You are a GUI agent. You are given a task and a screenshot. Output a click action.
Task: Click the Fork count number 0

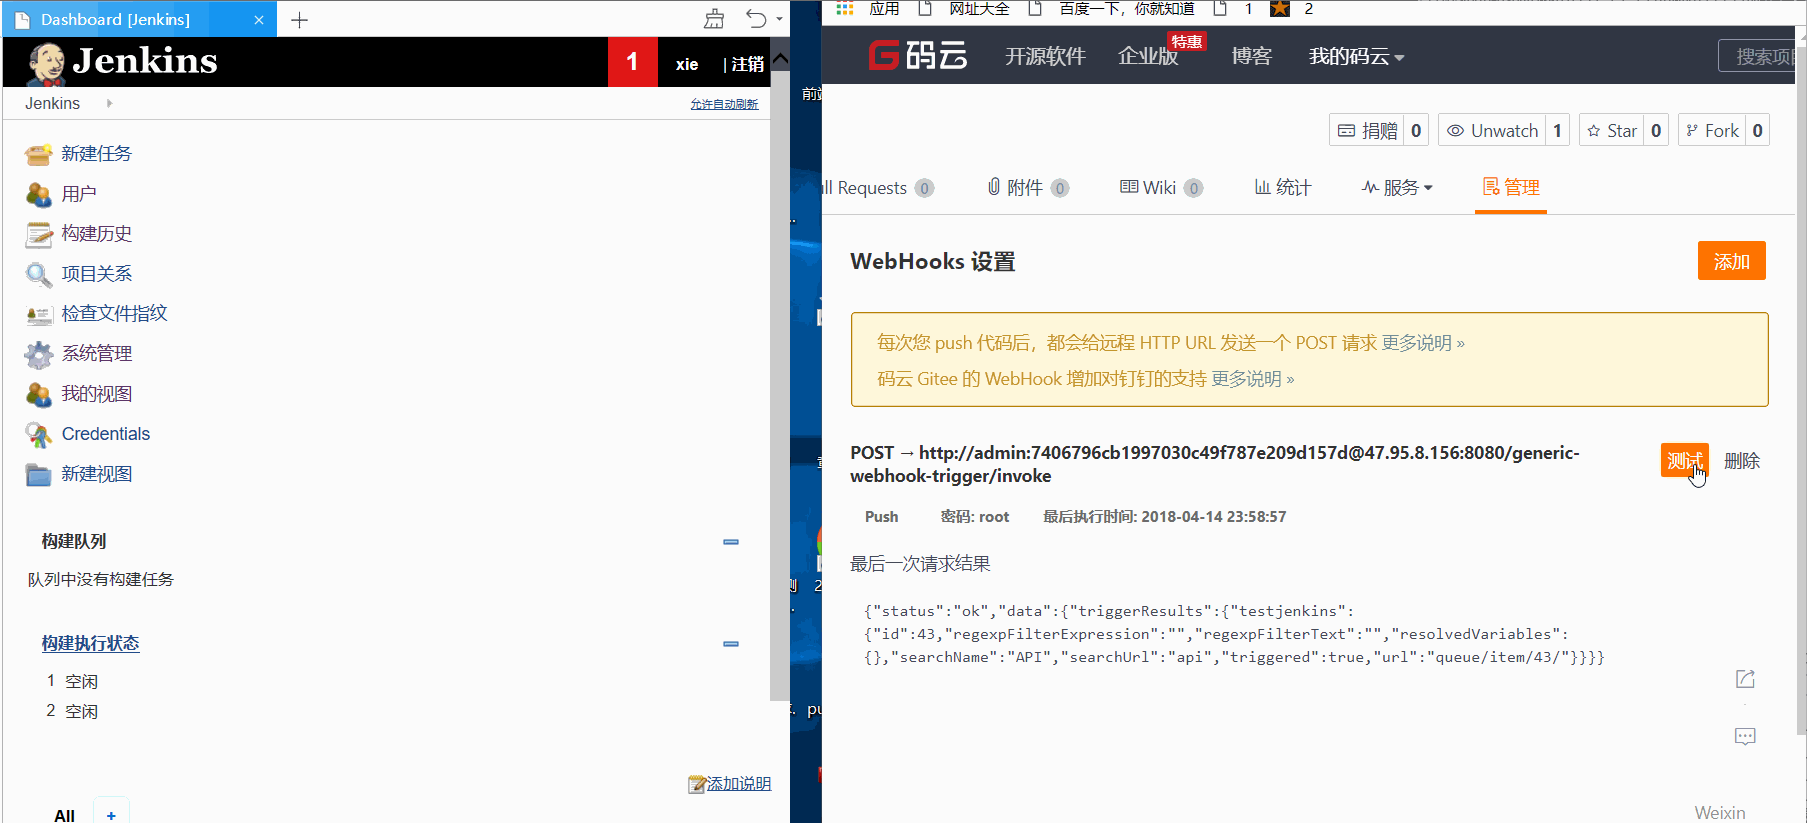(x=1758, y=130)
